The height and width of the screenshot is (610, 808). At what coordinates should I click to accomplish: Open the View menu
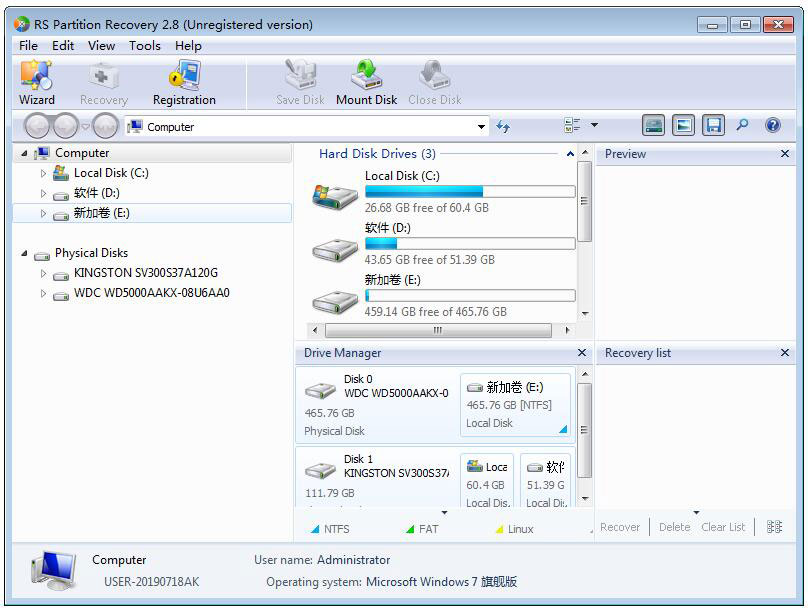pyautogui.click(x=102, y=46)
